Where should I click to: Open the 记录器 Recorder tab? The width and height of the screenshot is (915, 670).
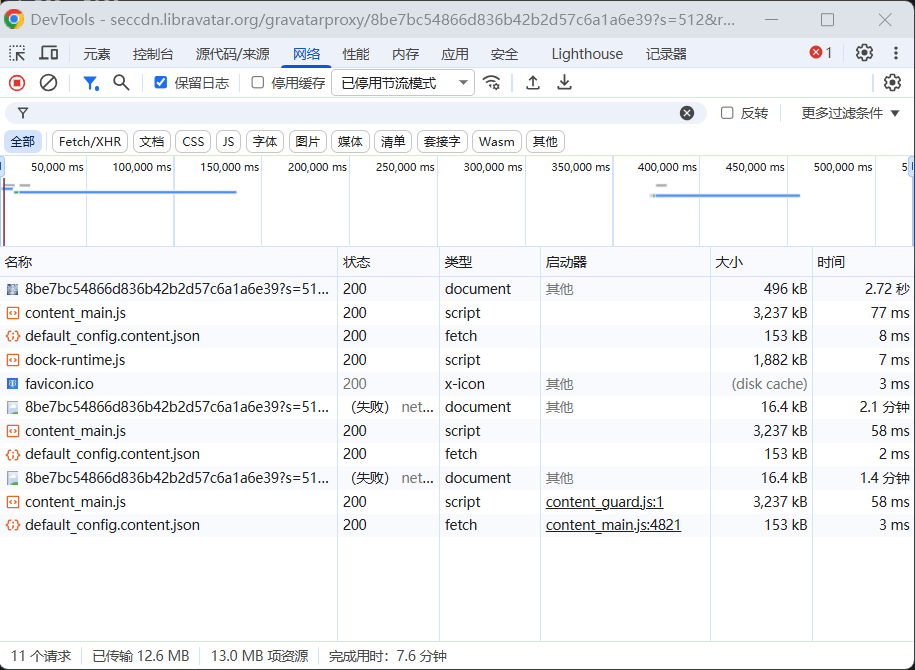[x=666, y=54]
